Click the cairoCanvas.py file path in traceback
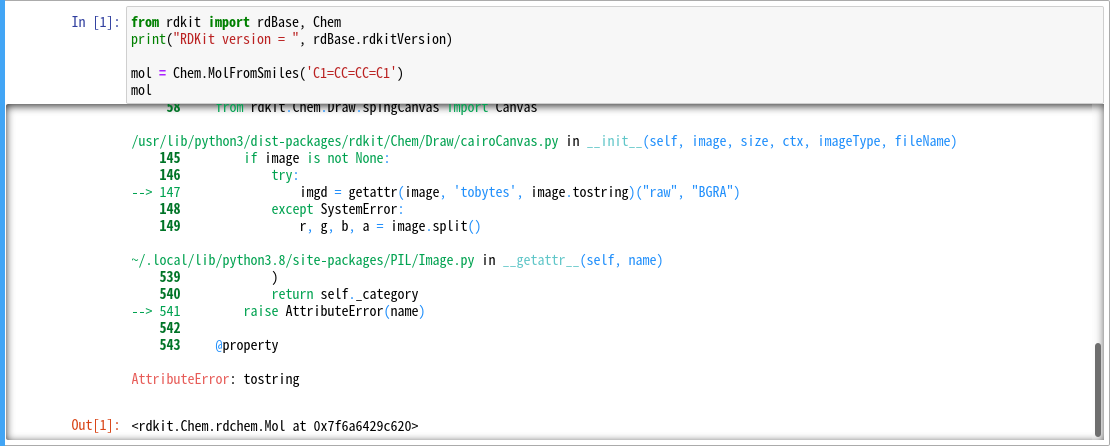1110x446 pixels. [345, 142]
